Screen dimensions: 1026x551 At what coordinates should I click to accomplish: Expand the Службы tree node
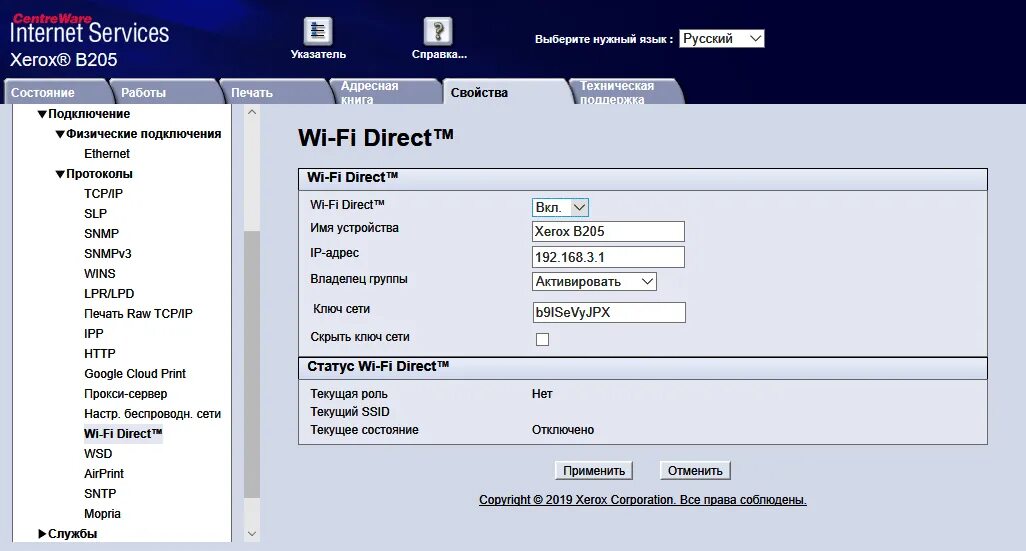(x=42, y=534)
